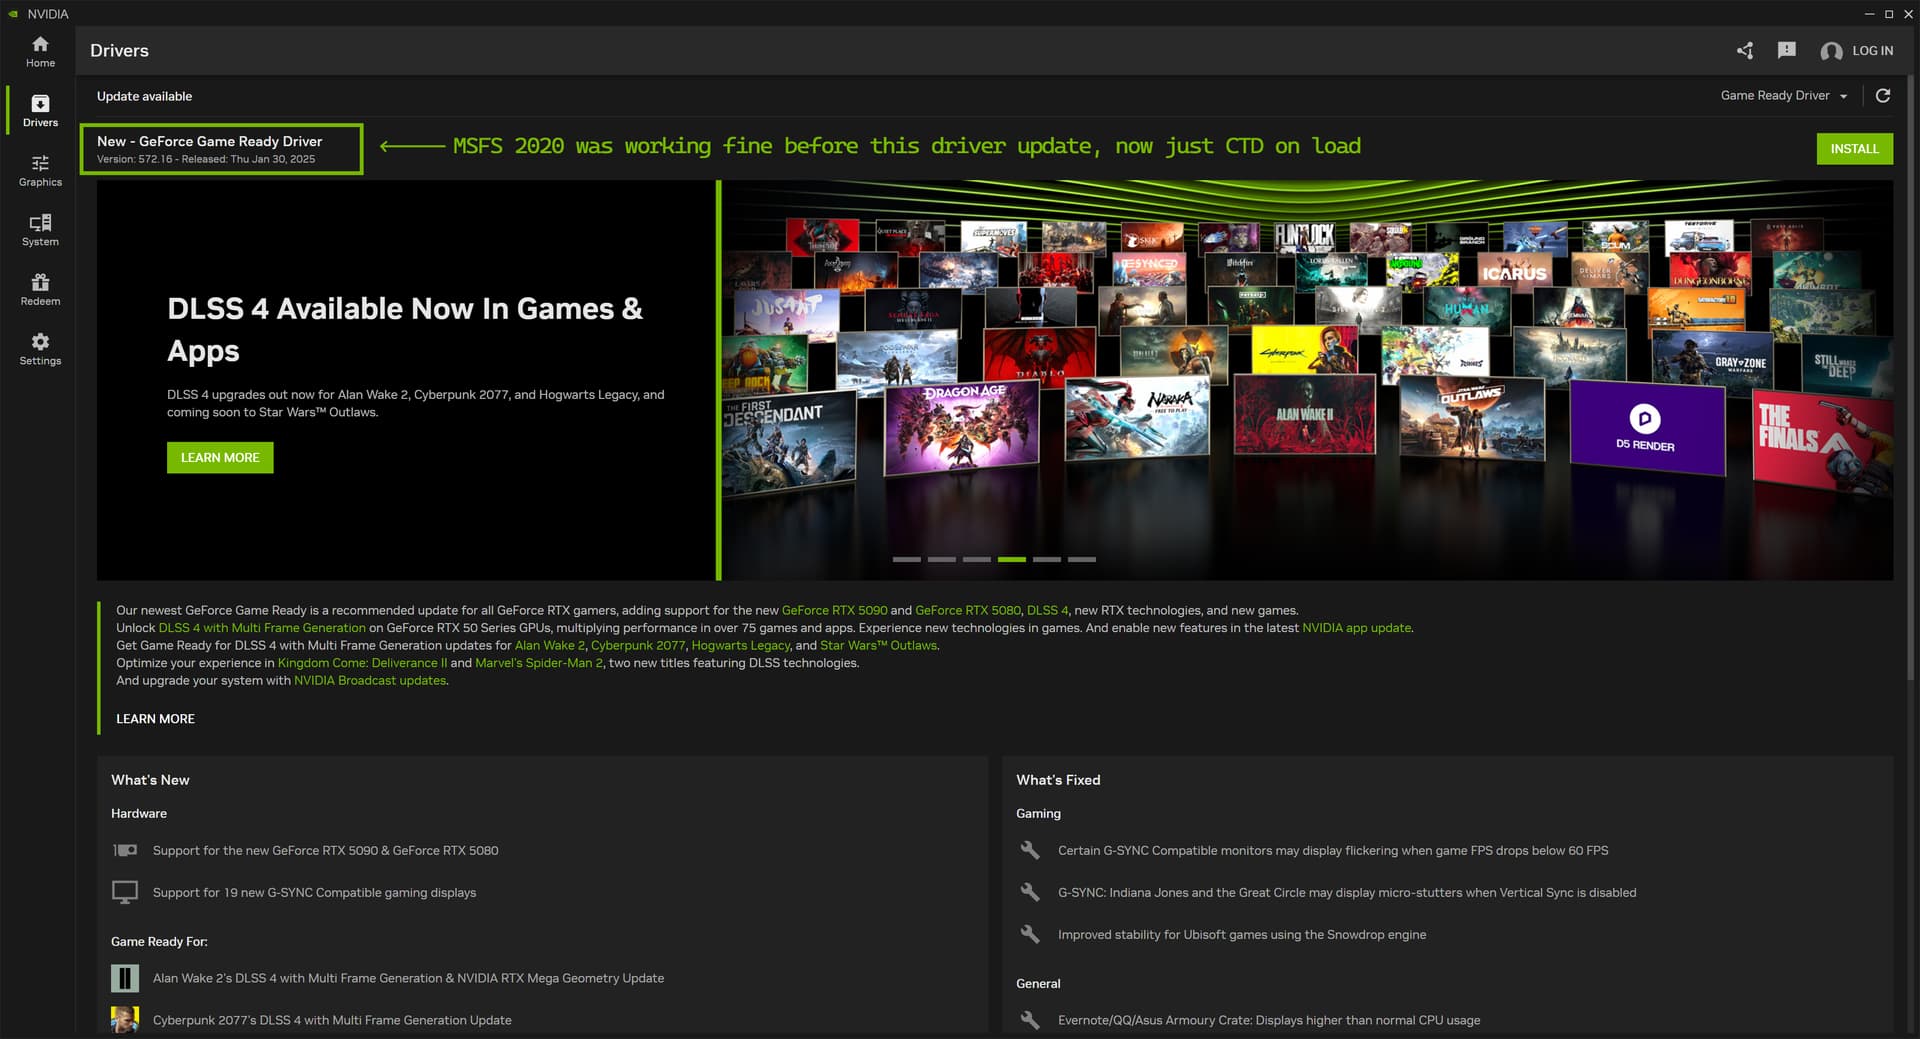Click wrench icon beside Evernote CPU usage fix
1920x1039 pixels.
(1030, 1020)
